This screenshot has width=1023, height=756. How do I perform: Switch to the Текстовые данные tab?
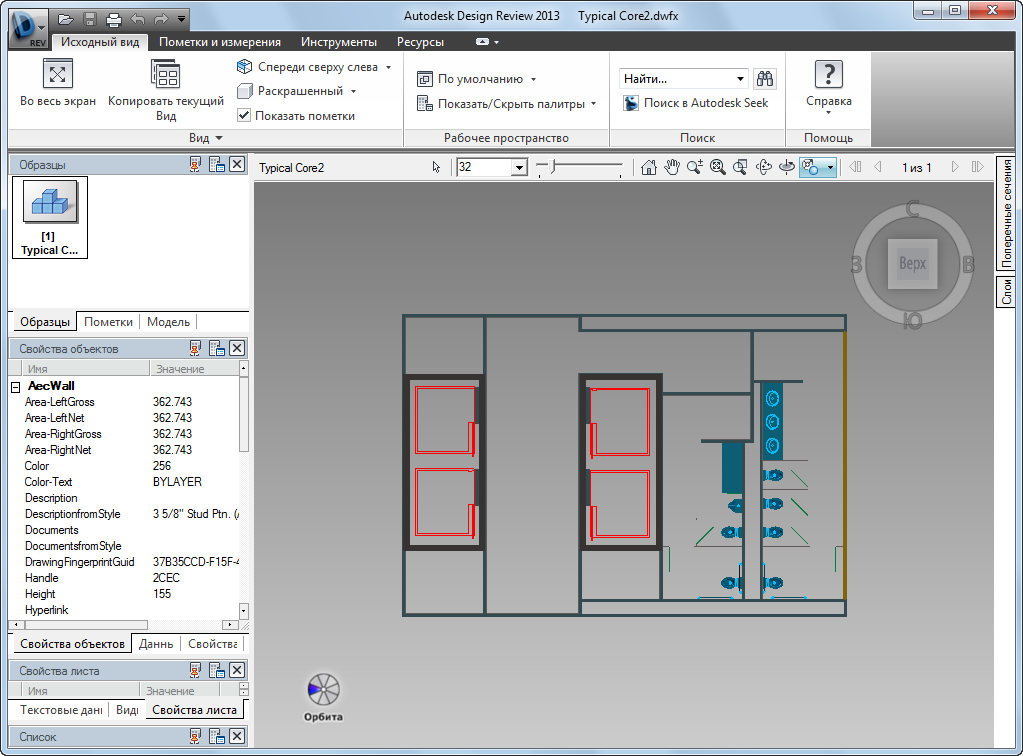(x=61, y=710)
